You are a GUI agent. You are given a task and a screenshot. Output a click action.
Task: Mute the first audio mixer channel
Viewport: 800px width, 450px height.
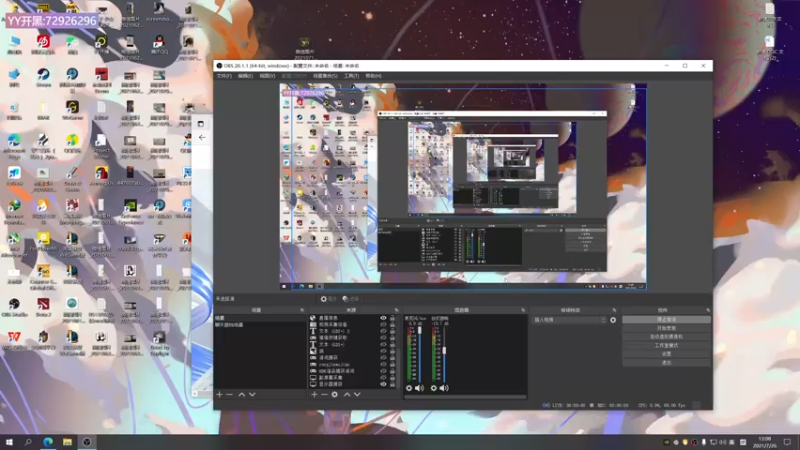(x=419, y=388)
